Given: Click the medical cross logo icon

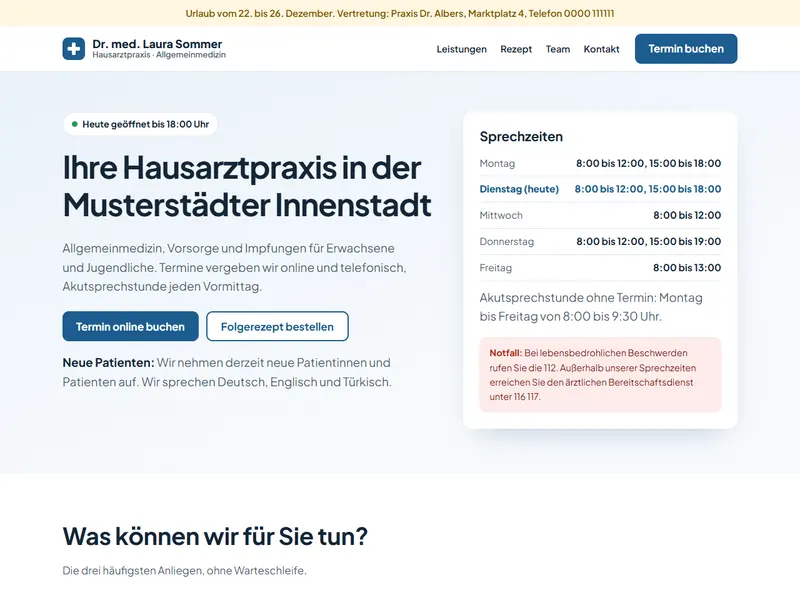Looking at the screenshot, I should 74,49.
